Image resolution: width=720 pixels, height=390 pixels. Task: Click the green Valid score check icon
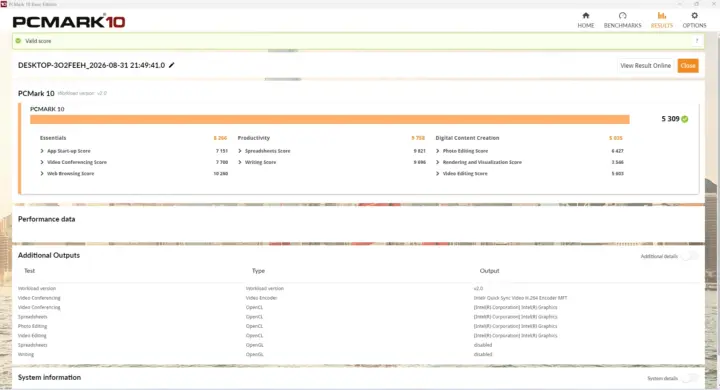pyautogui.click(x=18, y=41)
